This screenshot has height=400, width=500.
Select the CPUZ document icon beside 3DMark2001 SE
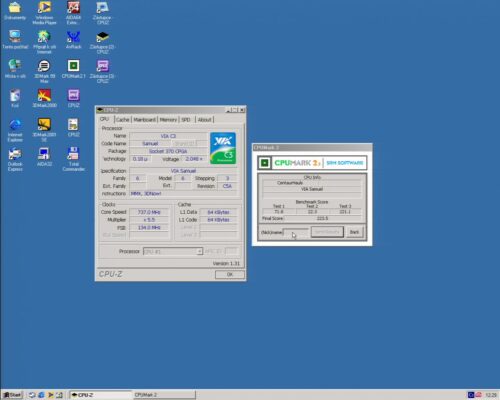click(x=73, y=127)
